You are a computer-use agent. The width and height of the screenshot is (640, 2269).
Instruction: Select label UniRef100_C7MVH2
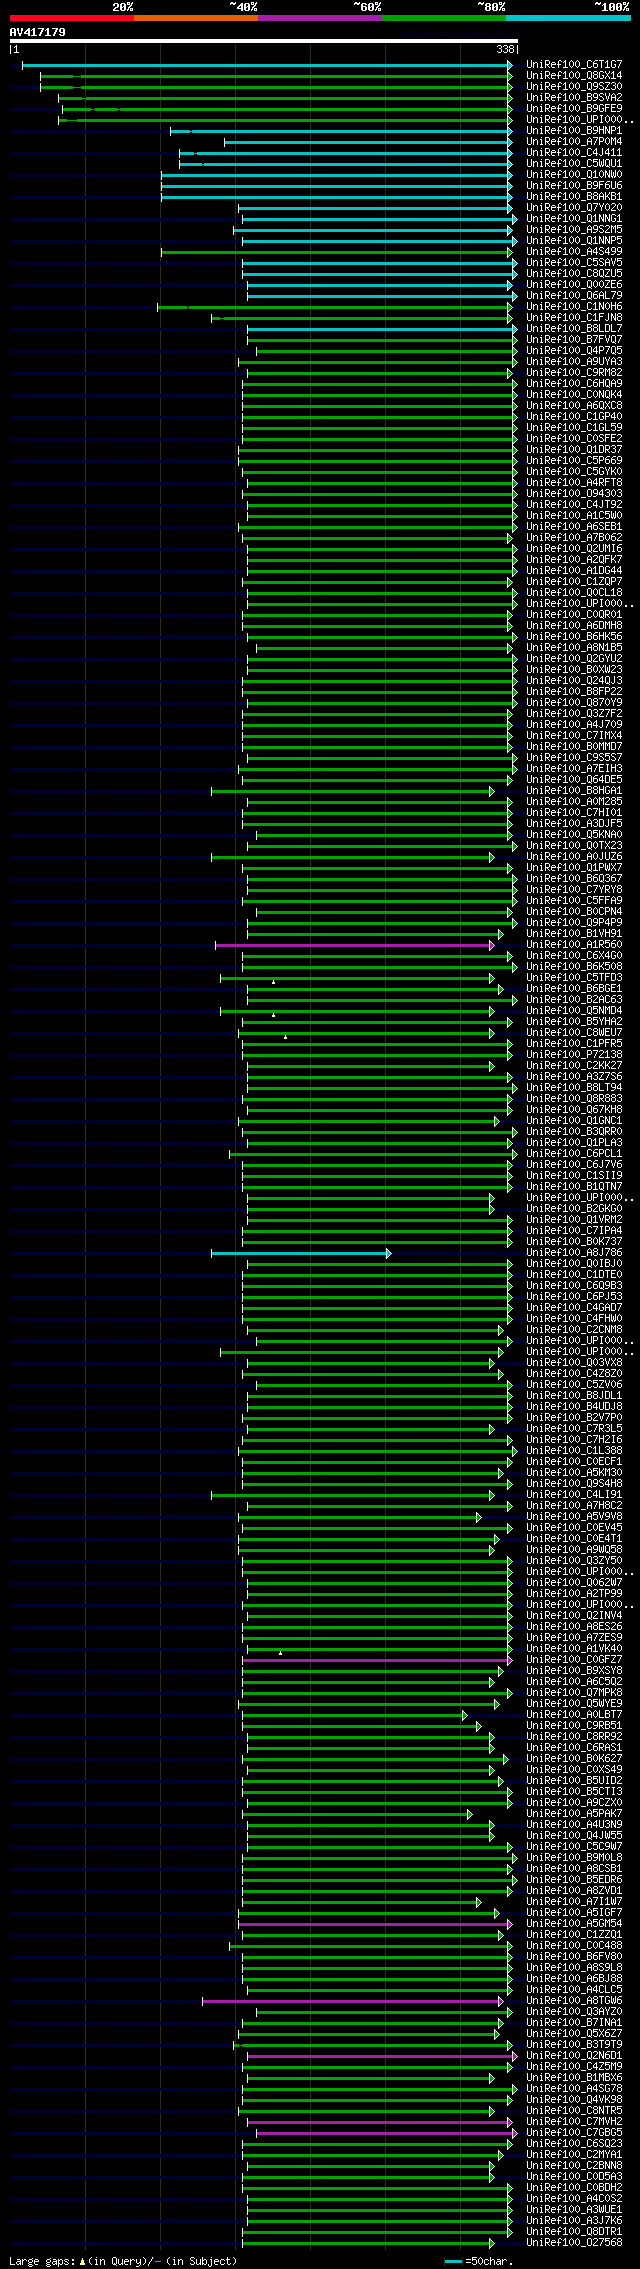[x=573, y=2122]
